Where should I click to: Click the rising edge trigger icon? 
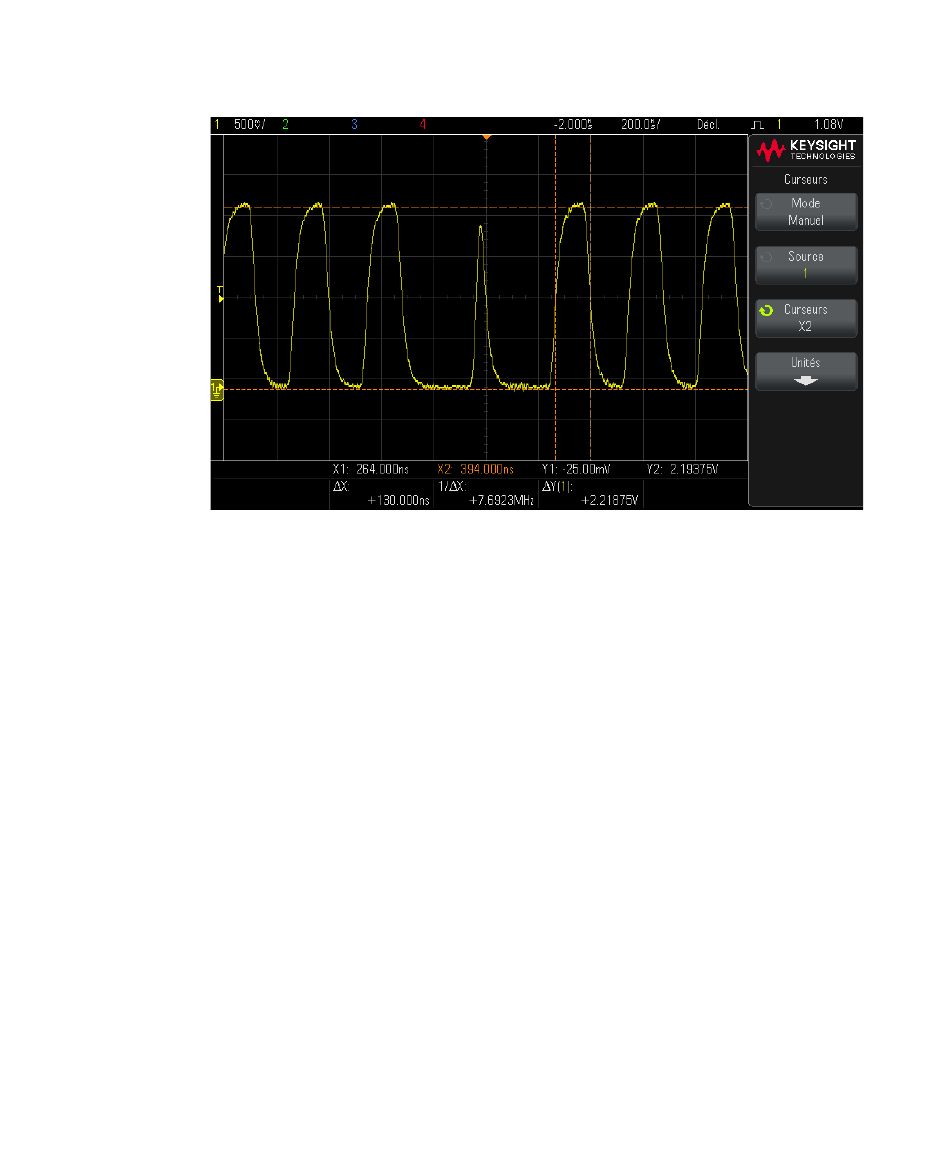click(x=758, y=125)
